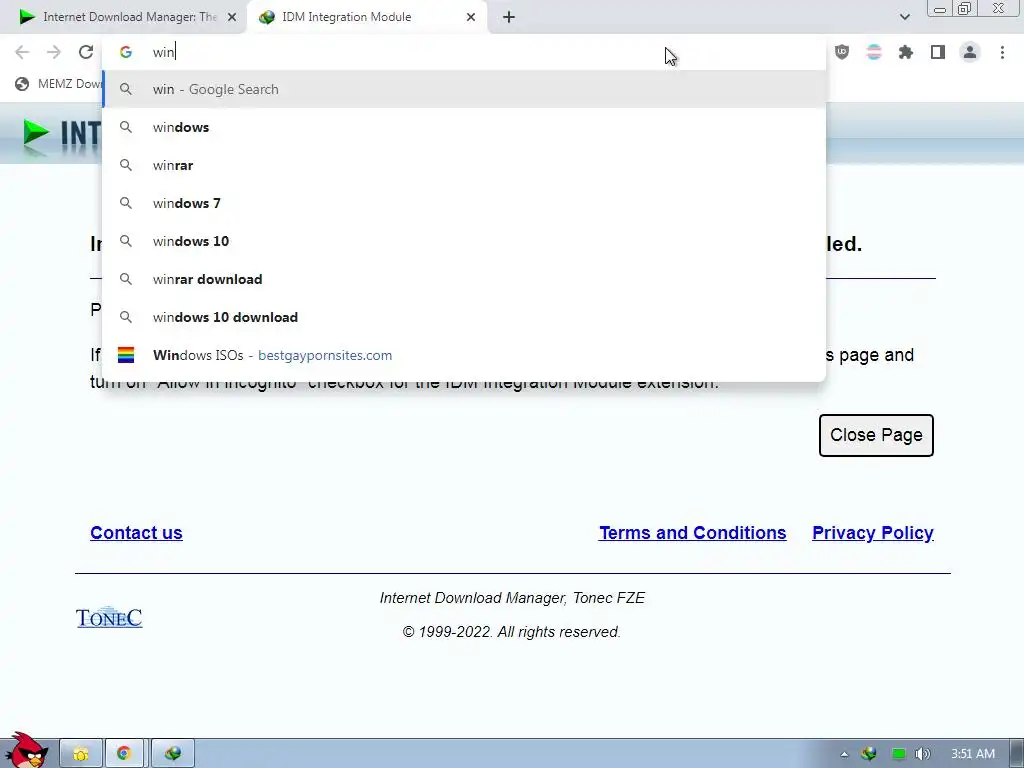Image resolution: width=1024 pixels, height=768 pixels.
Task: Open the Start menu bird icon
Action: click(26, 750)
